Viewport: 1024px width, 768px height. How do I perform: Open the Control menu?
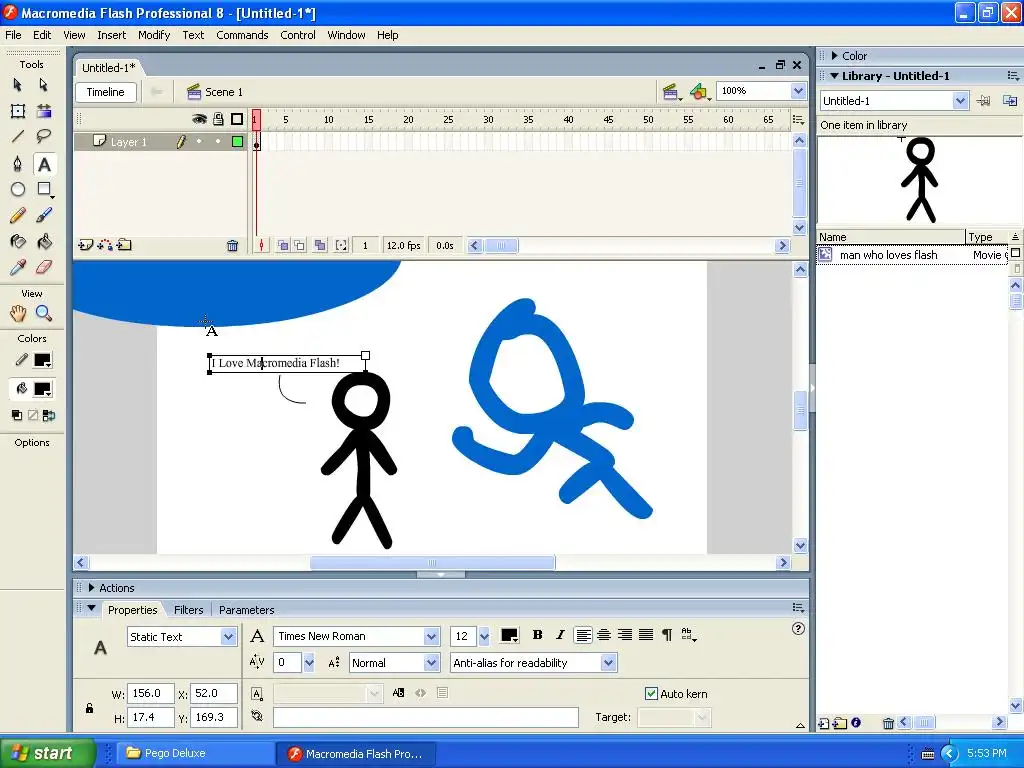pos(298,35)
